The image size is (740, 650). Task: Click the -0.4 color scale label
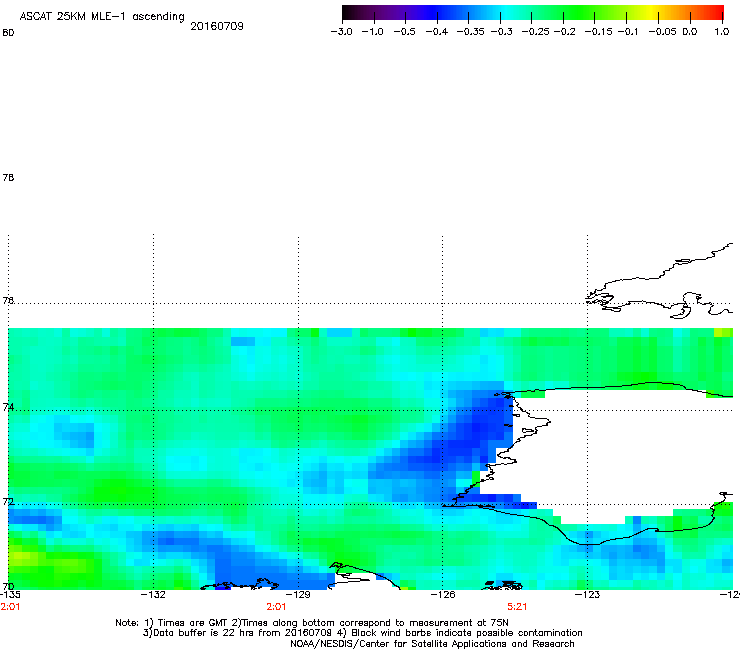coord(437,32)
